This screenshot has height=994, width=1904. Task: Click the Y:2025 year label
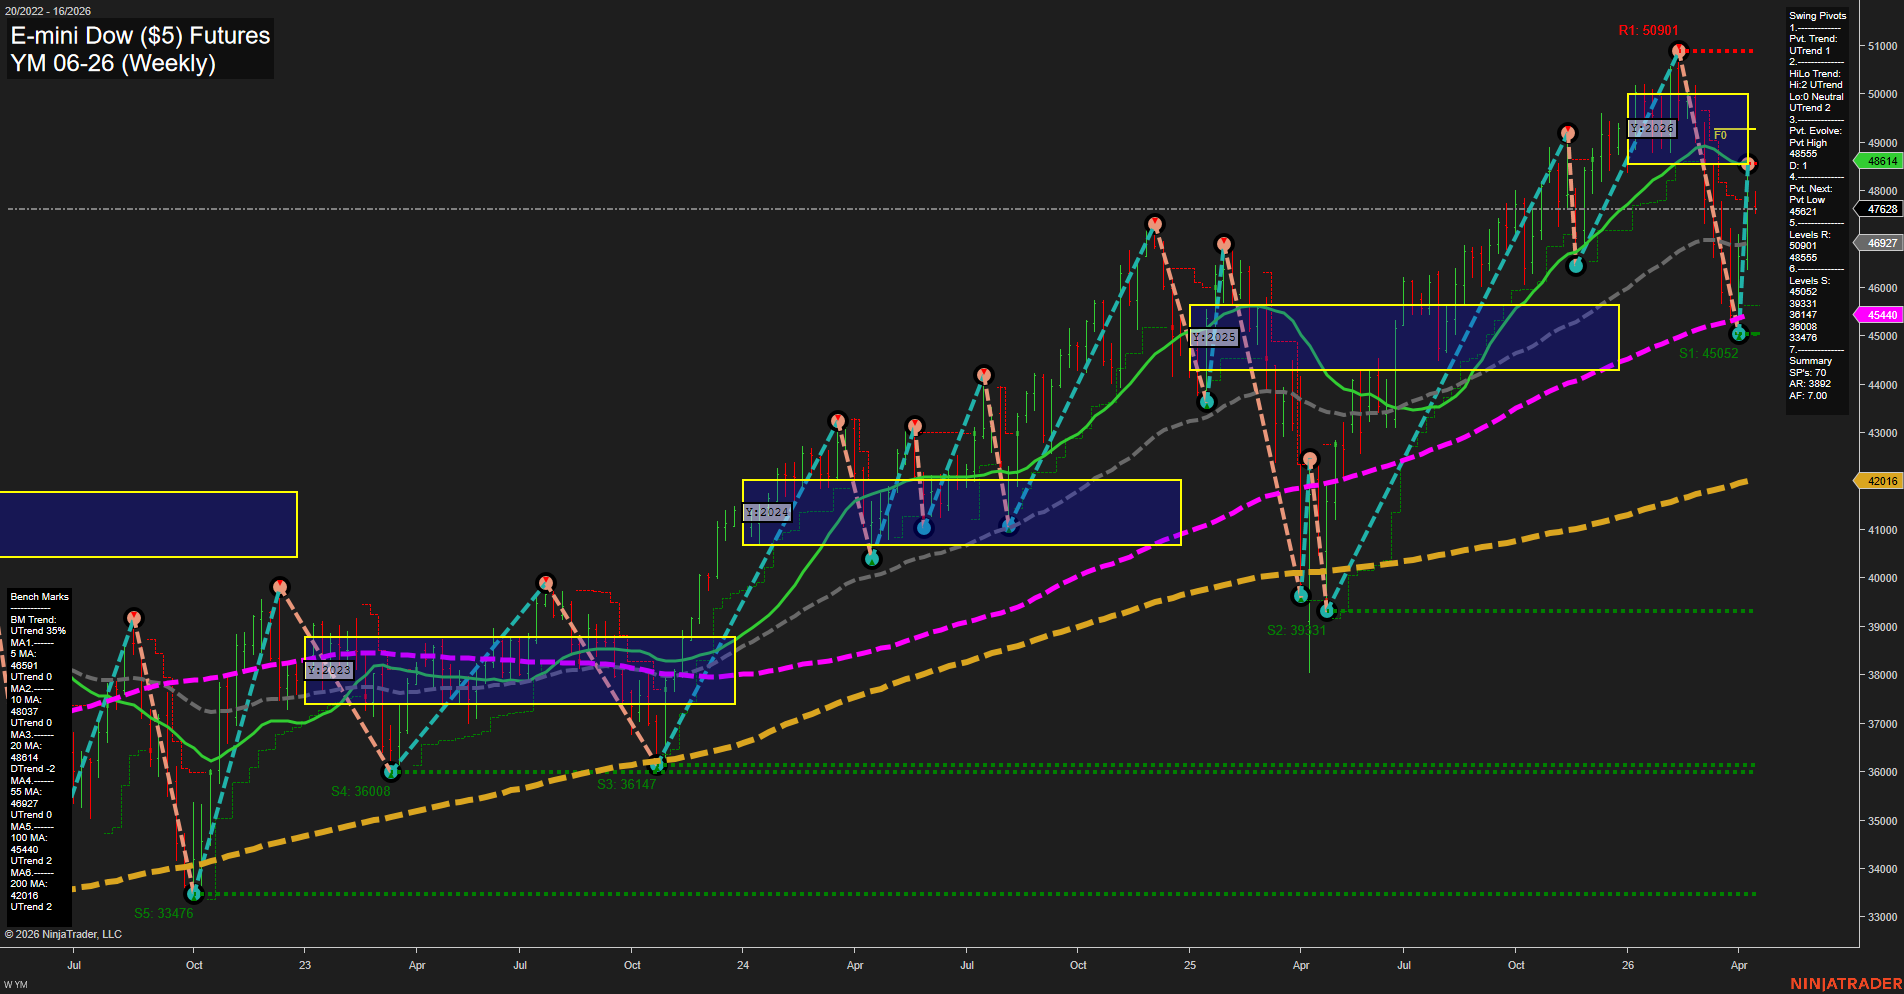(1215, 337)
